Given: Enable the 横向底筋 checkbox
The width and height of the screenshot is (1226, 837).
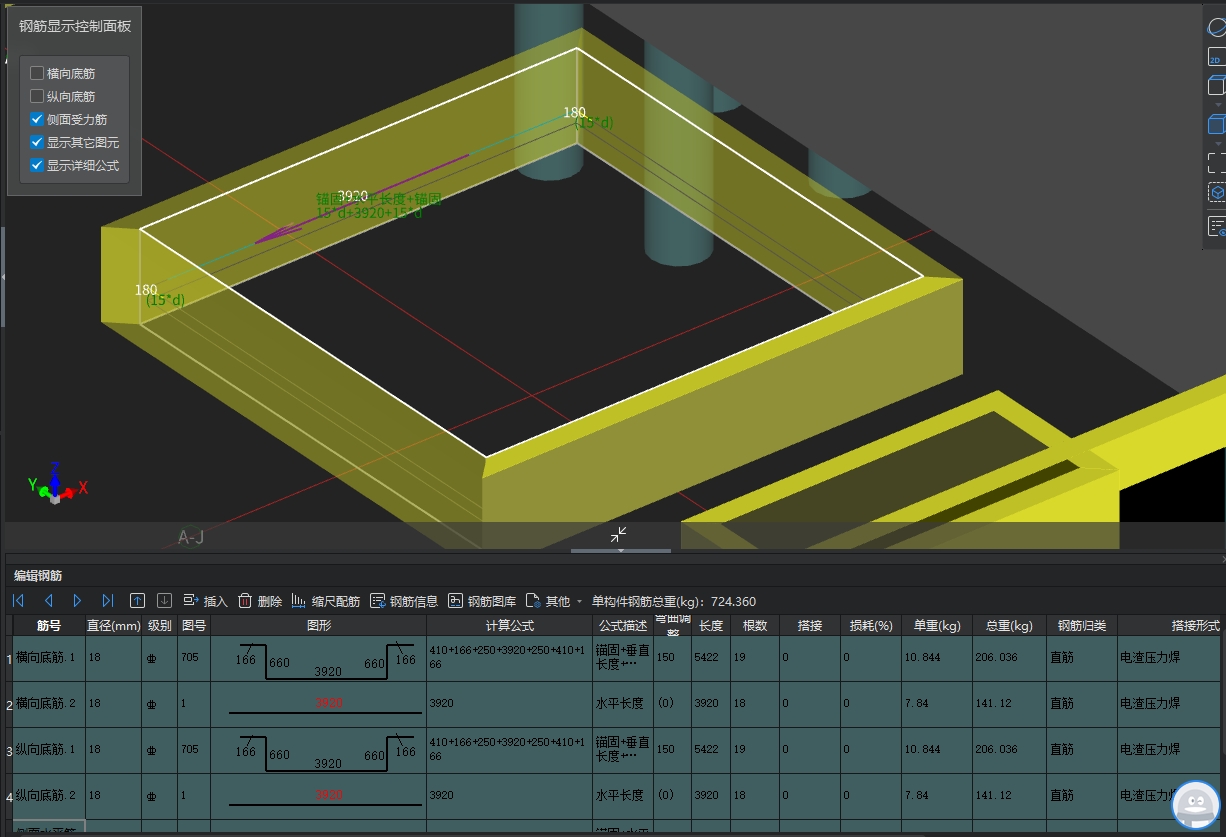Looking at the screenshot, I should pyautogui.click(x=37, y=73).
